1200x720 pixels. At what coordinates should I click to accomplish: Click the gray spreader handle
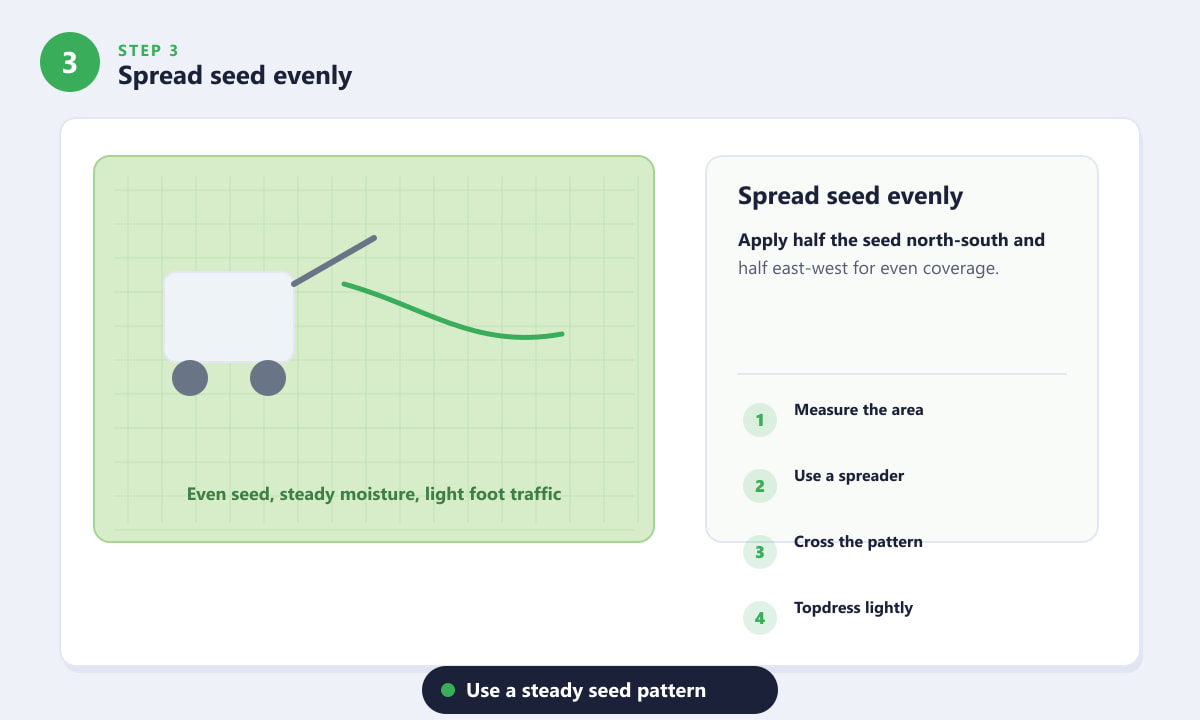tap(334, 261)
